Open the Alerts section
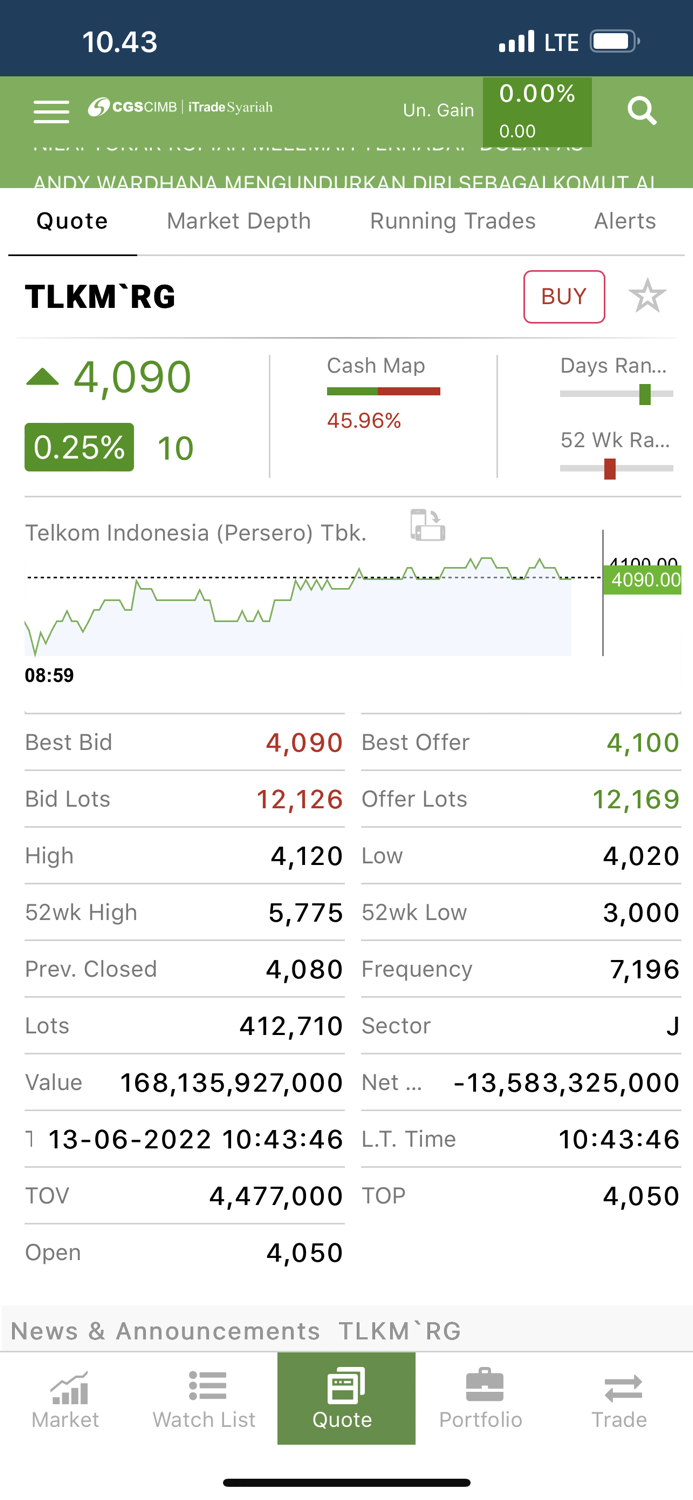 point(625,221)
